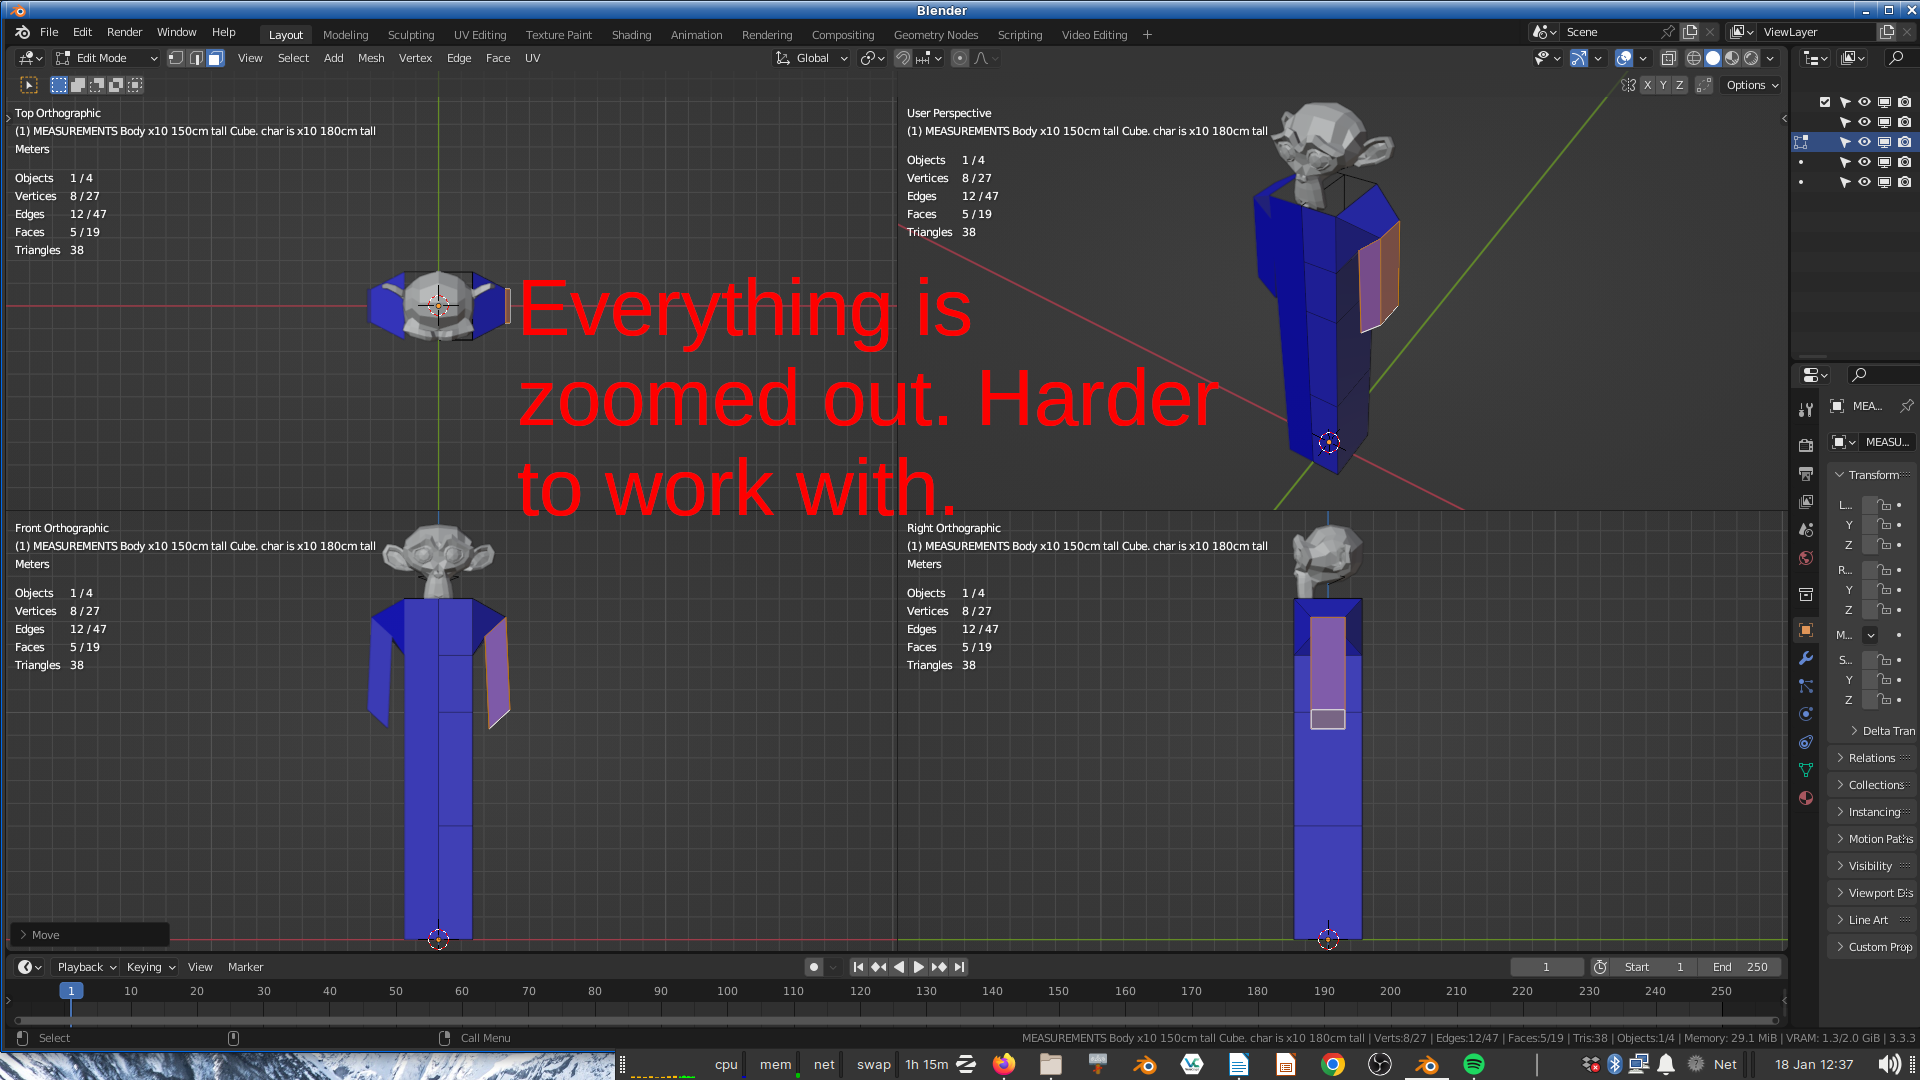Open the Output properties tab
1920x1080 pixels.
pyautogui.click(x=1805, y=473)
